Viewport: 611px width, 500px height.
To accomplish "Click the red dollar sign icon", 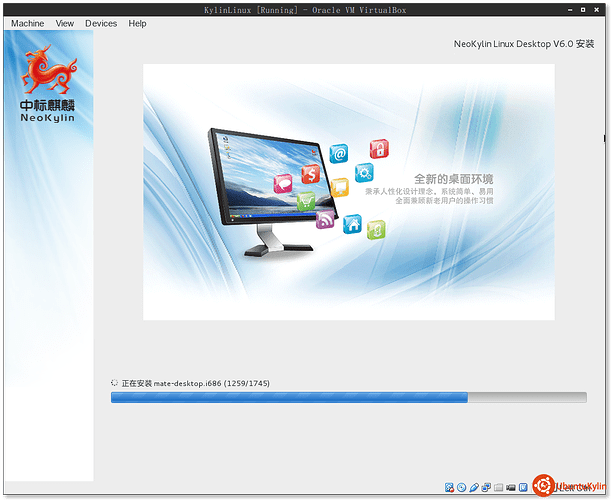I will pos(311,175).
